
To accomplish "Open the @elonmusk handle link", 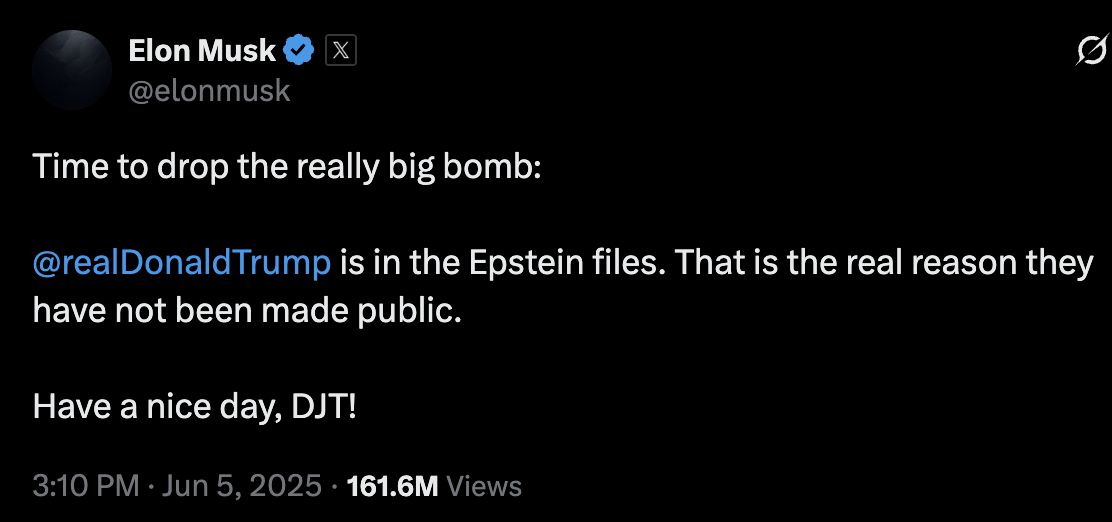I will tap(209, 90).
